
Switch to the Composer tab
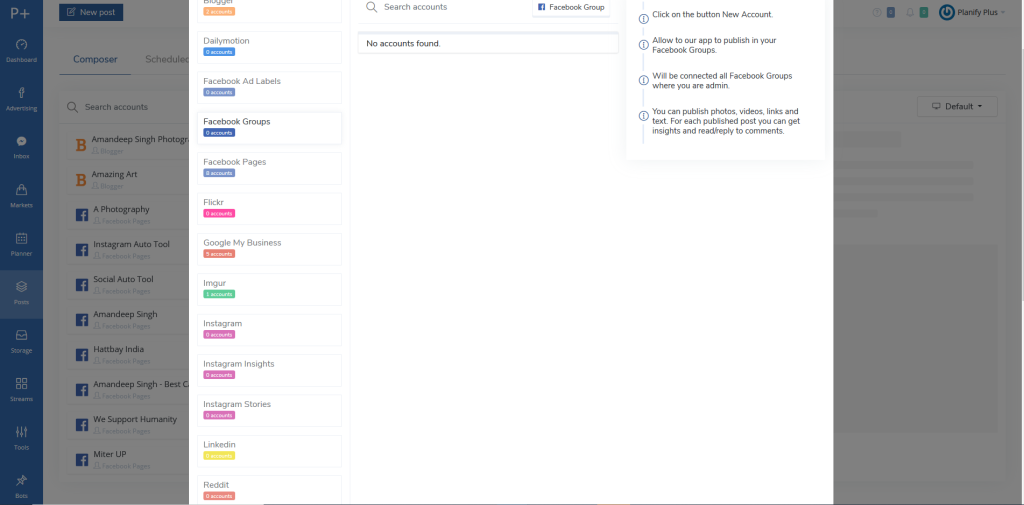[x=95, y=59]
